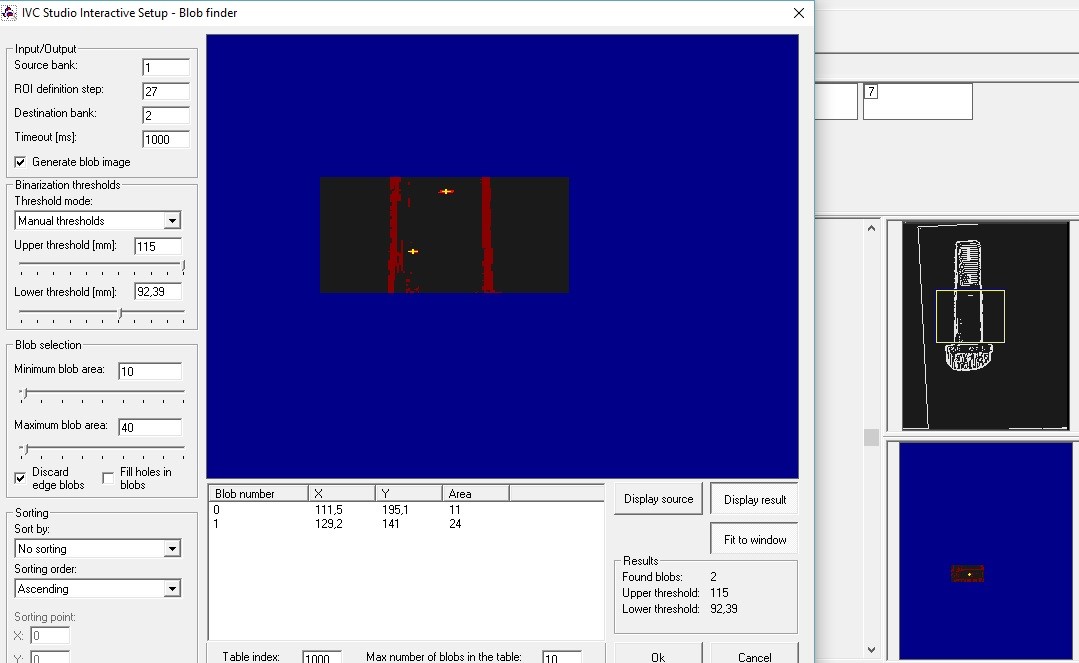This screenshot has width=1079, height=663.
Task: Click the blue blob result thumbnail in background window
Action: 985,551
